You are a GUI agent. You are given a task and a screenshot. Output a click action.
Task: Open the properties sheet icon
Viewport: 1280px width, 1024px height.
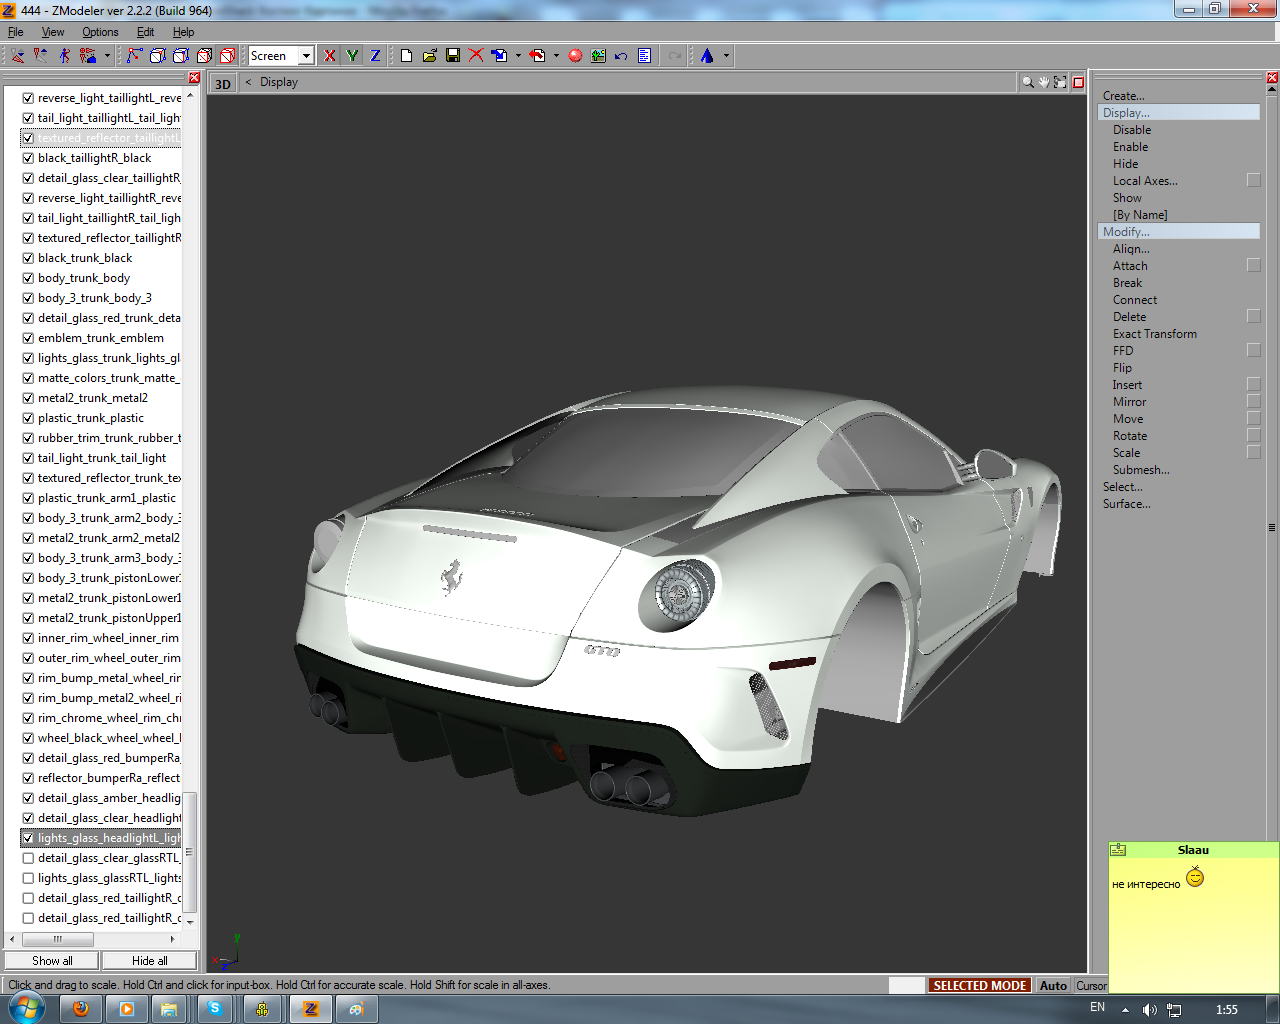644,56
